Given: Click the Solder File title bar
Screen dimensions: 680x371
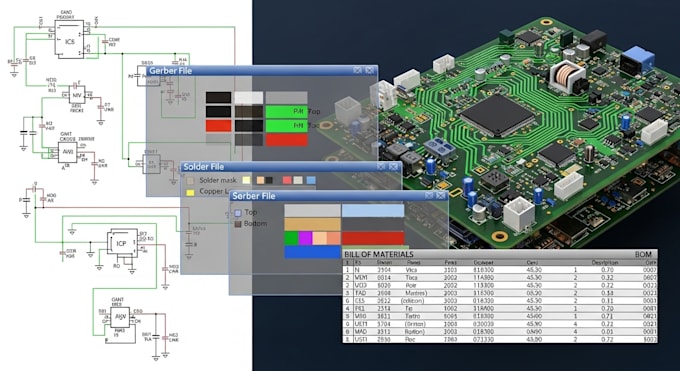Looking at the screenshot, I should (291, 167).
